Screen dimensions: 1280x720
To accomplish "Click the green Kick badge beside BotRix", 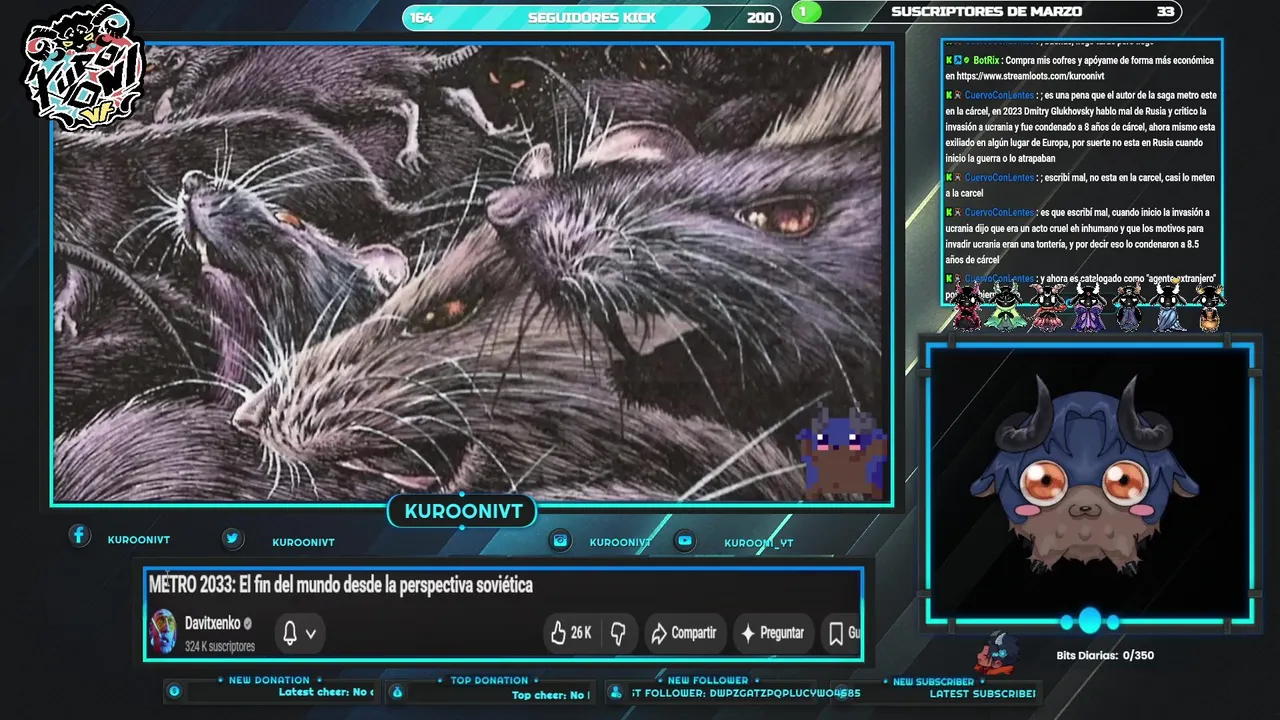I will click(948, 60).
